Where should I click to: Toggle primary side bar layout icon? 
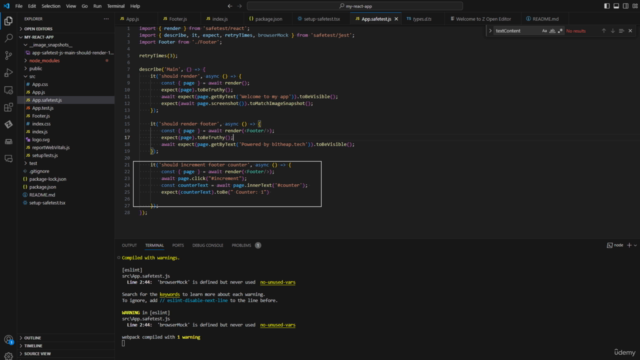point(607,6)
